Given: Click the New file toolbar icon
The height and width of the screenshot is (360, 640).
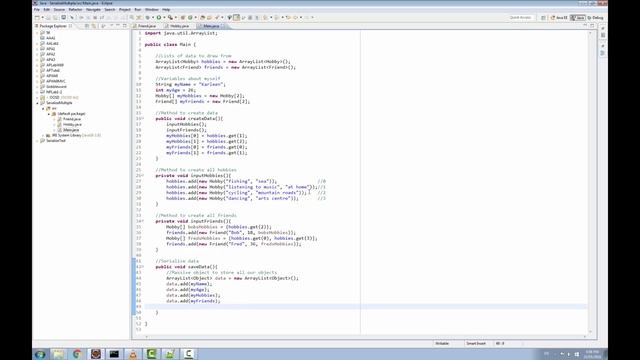Looking at the screenshot, I should [x=37, y=18].
